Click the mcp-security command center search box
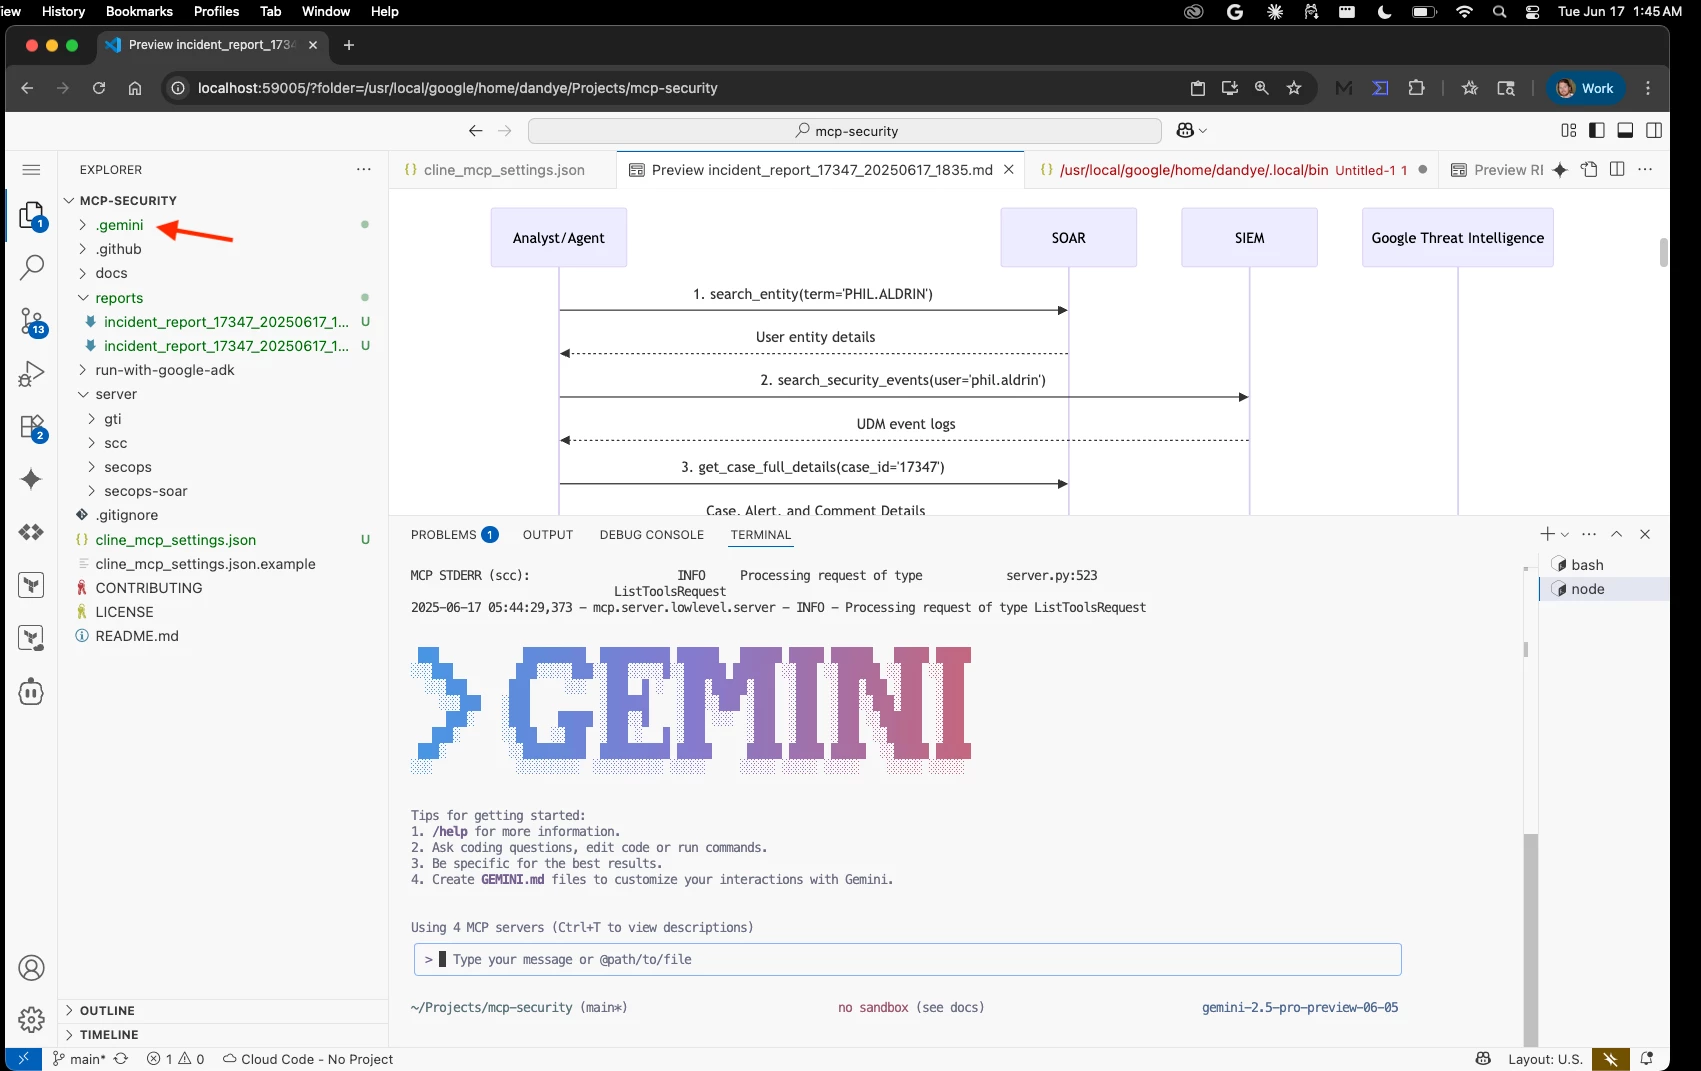The width and height of the screenshot is (1701, 1071). pyautogui.click(x=845, y=131)
